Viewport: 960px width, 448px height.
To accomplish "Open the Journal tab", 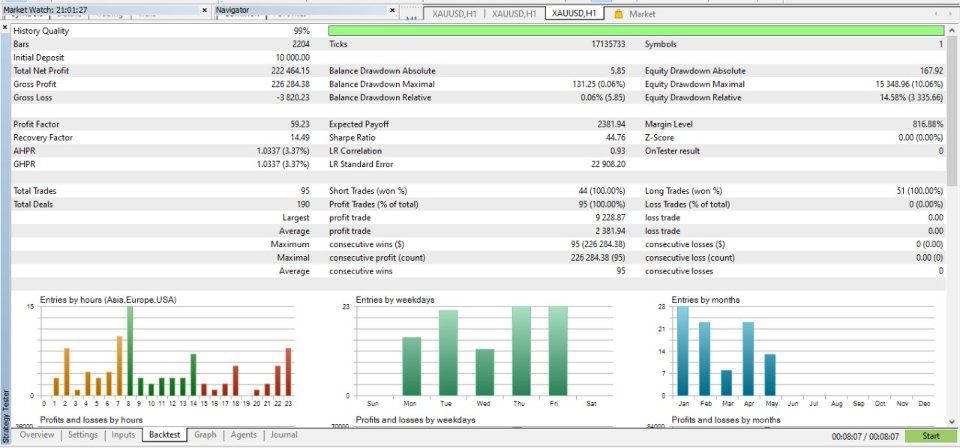I will pyautogui.click(x=283, y=435).
